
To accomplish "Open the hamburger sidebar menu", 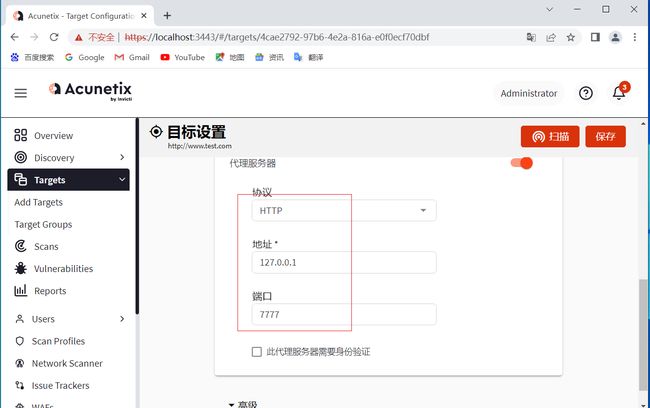I will coord(20,93).
